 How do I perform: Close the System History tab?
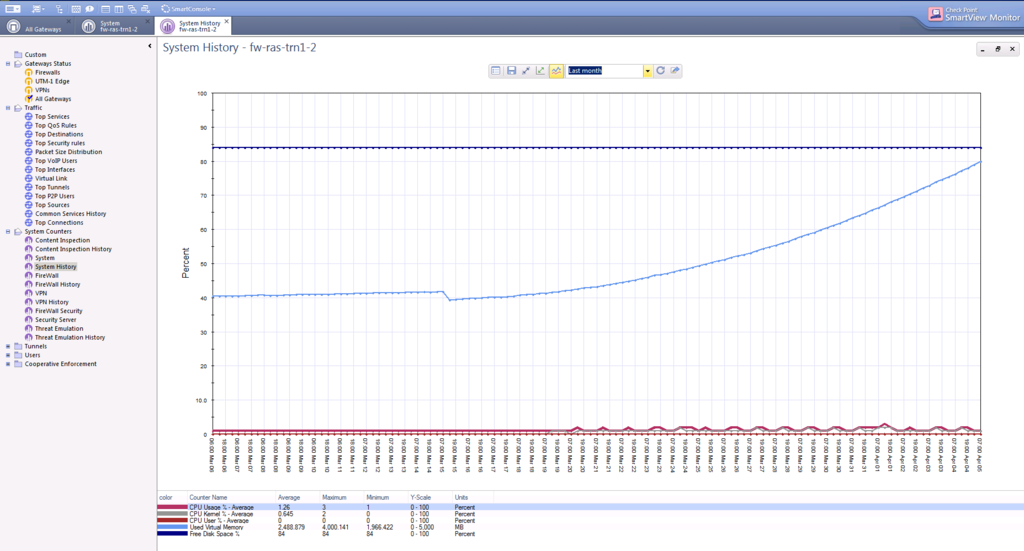(x=227, y=22)
